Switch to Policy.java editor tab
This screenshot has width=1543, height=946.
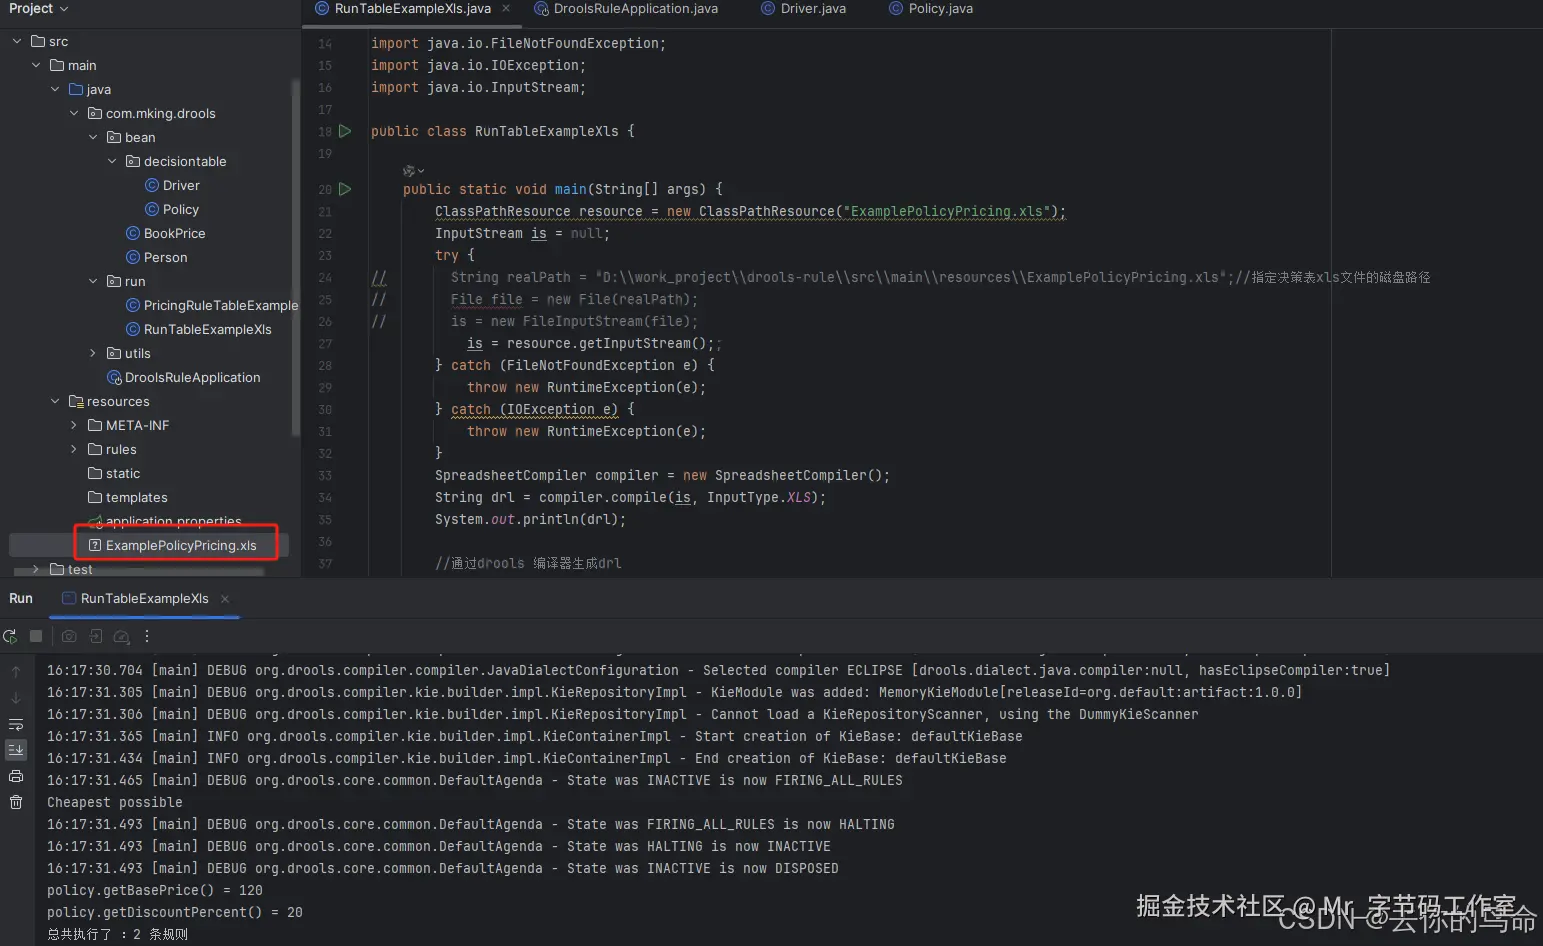(x=931, y=8)
